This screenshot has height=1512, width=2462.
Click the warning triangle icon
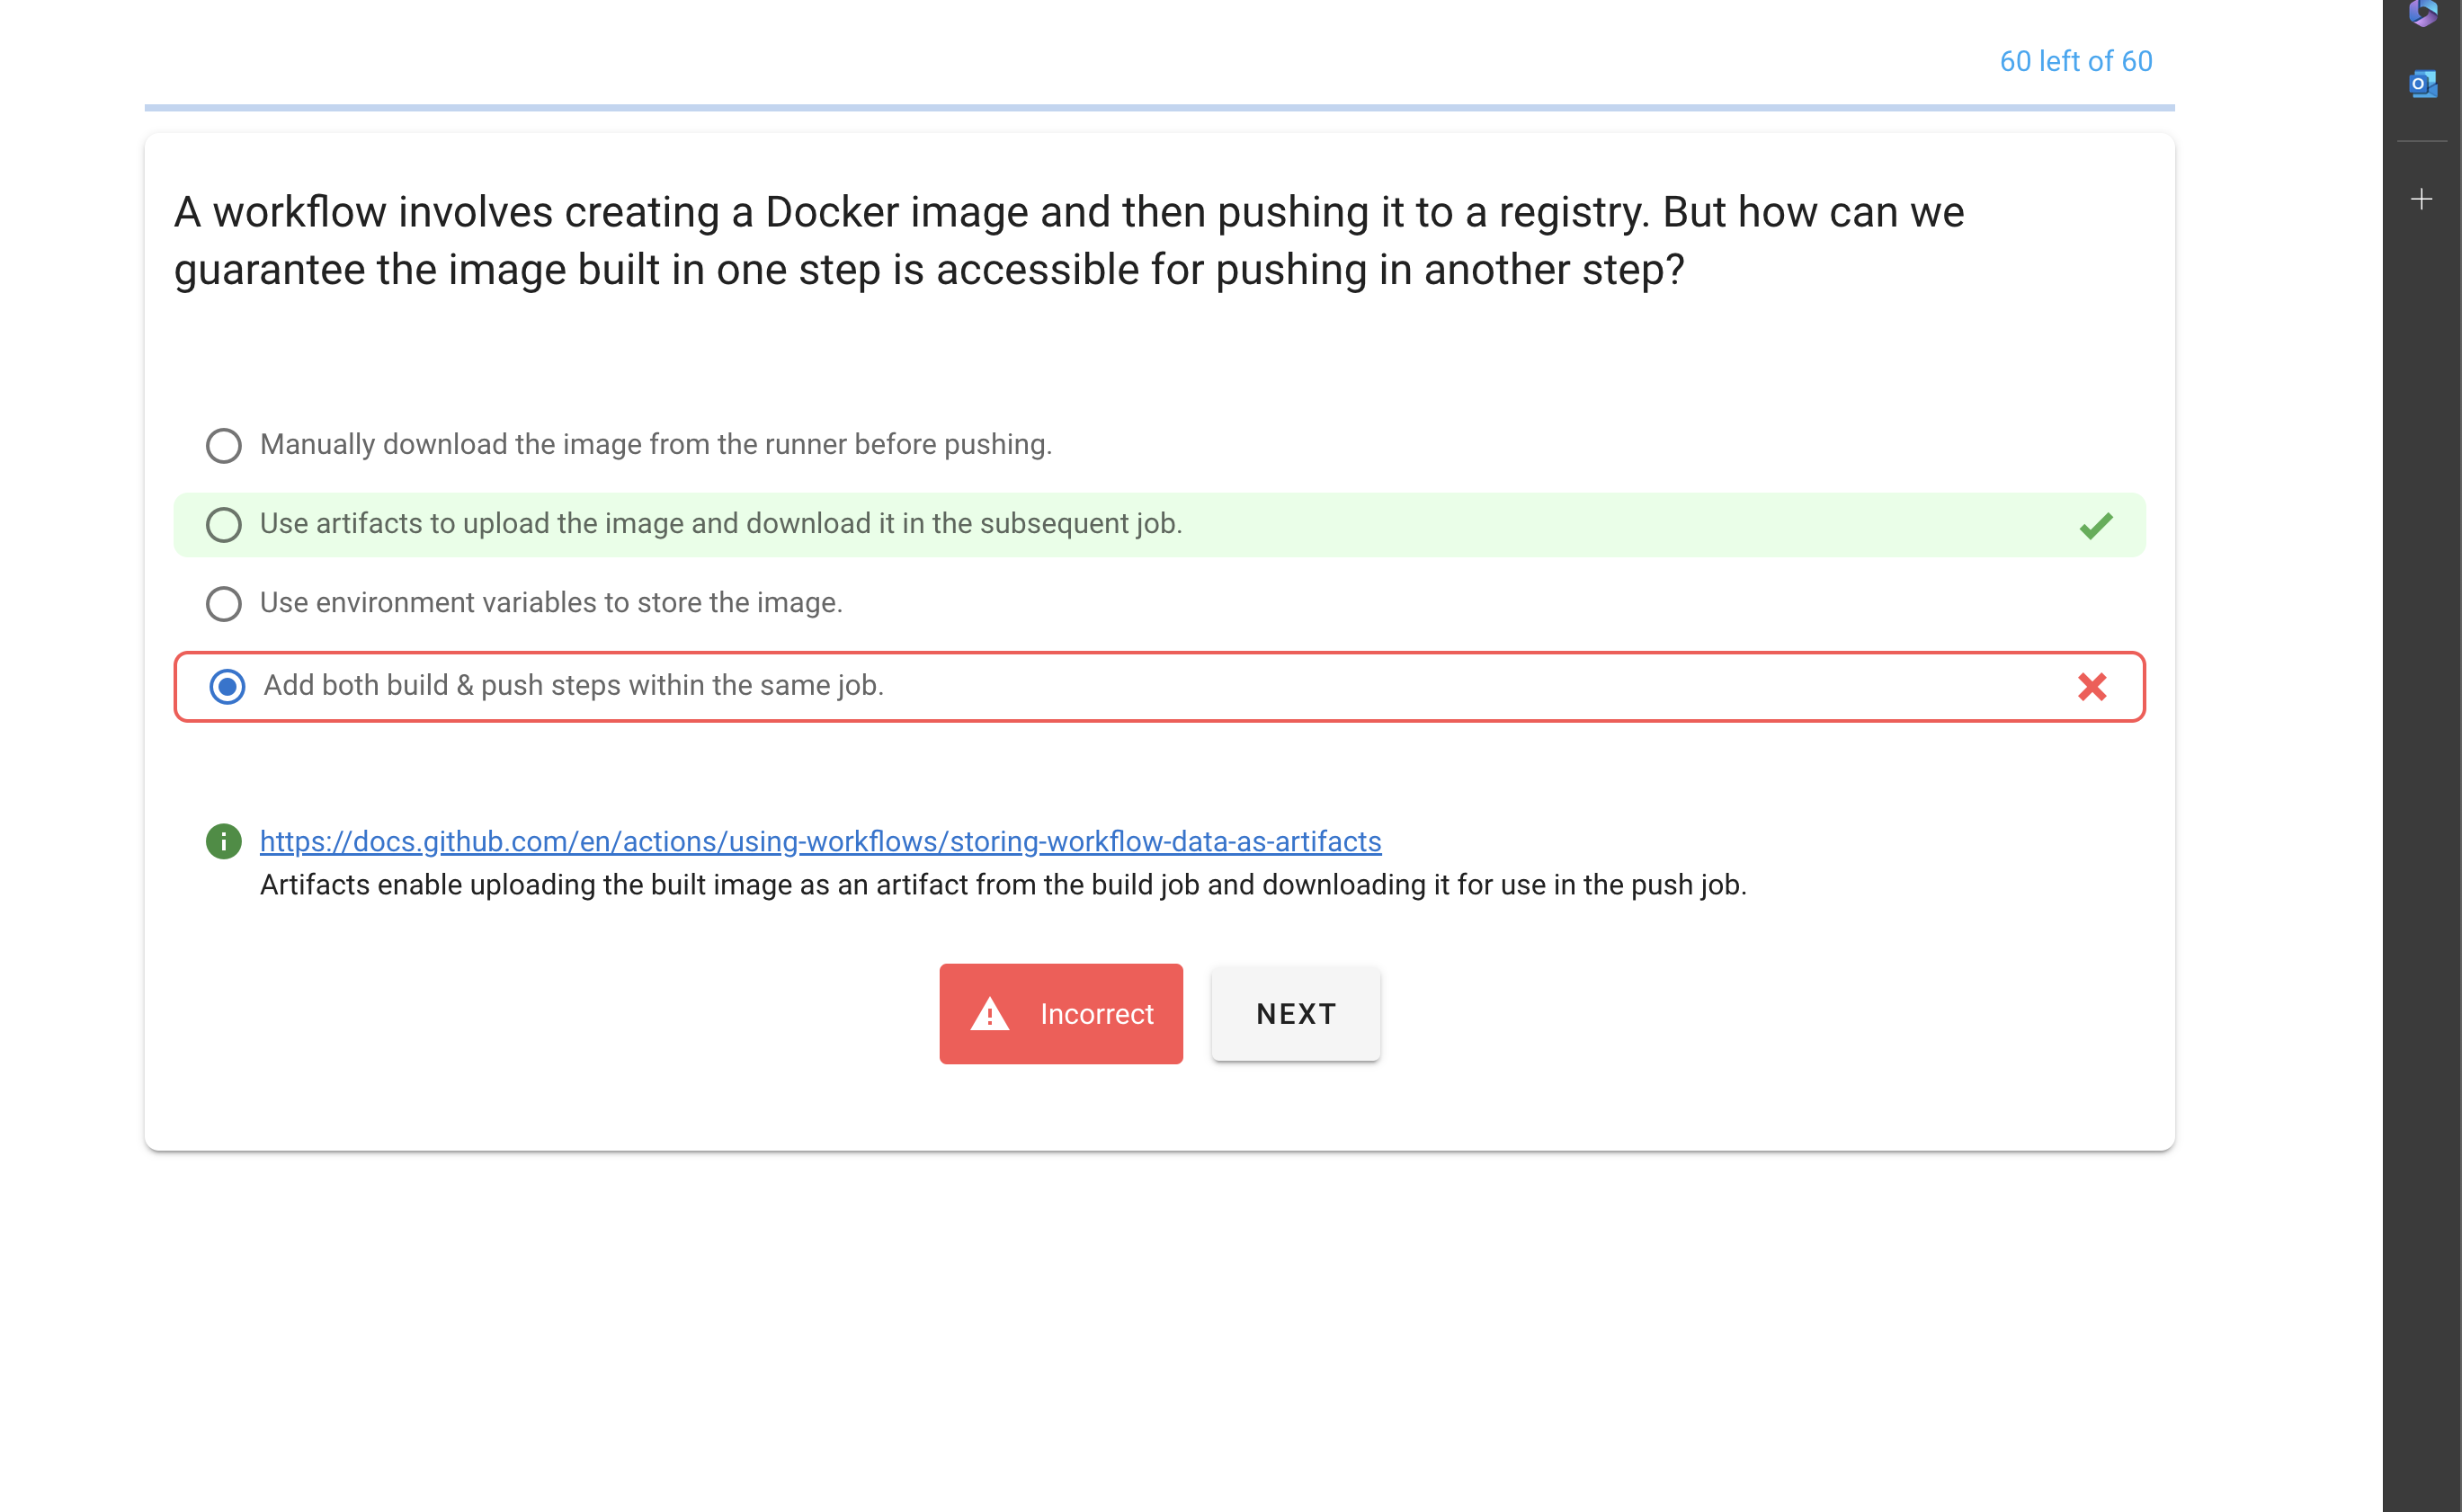tap(990, 1014)
